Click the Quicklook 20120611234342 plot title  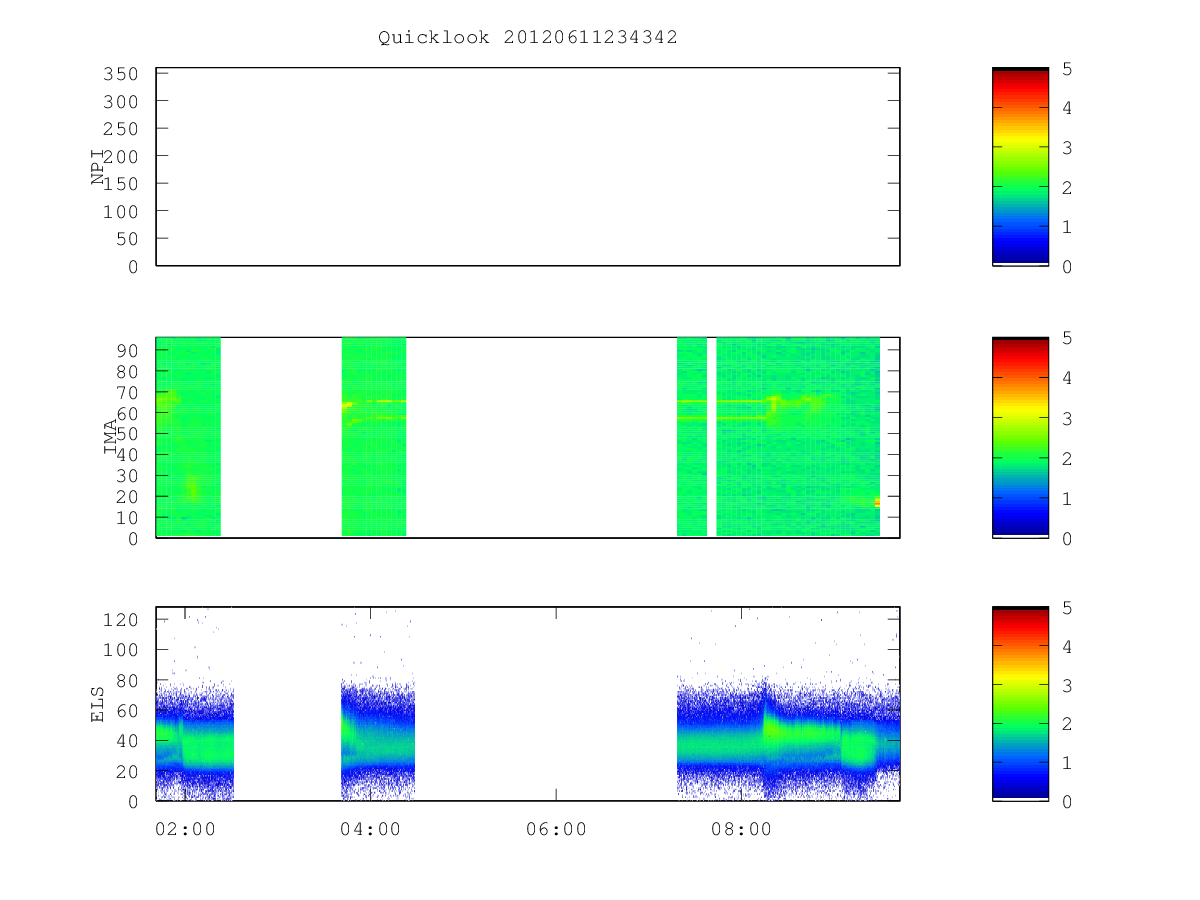pos(527,38)
